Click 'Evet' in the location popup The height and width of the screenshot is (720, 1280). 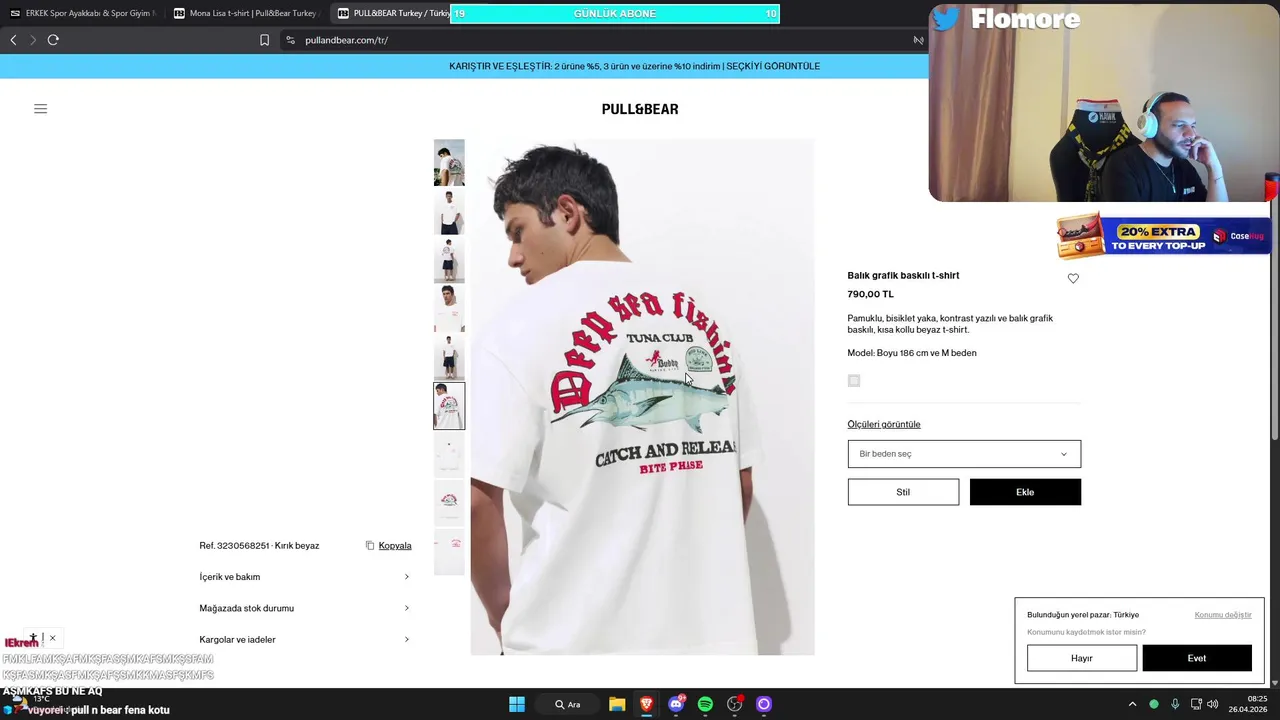point(1197,658)
